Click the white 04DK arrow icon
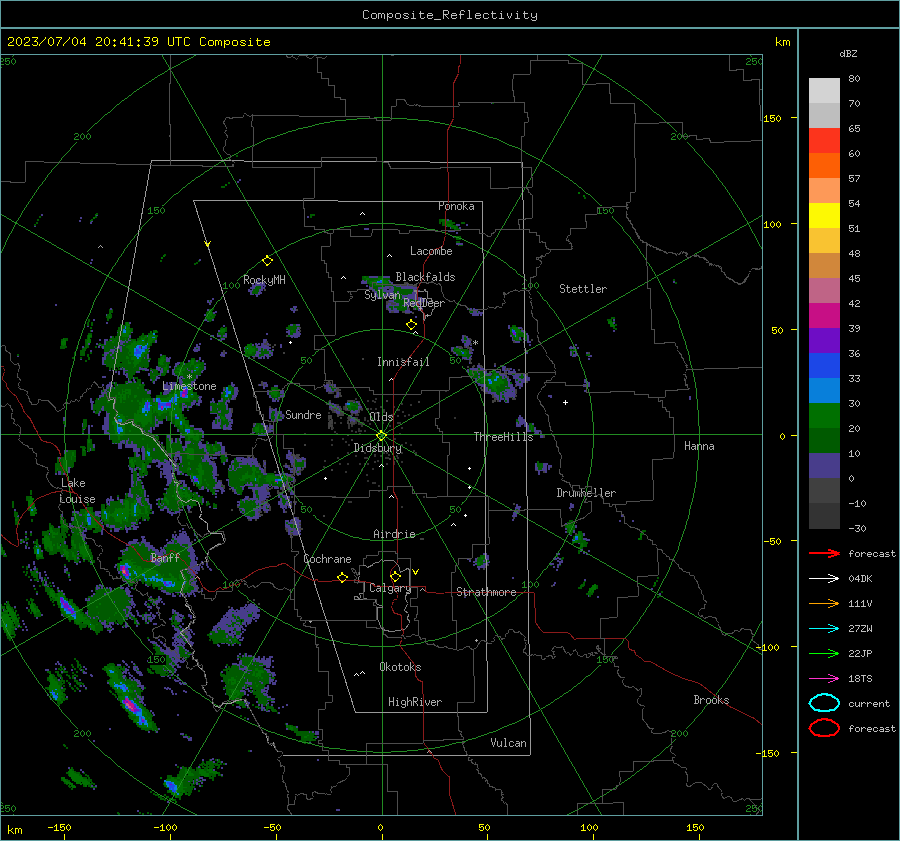The image size is (900, 841). [824, 579]
